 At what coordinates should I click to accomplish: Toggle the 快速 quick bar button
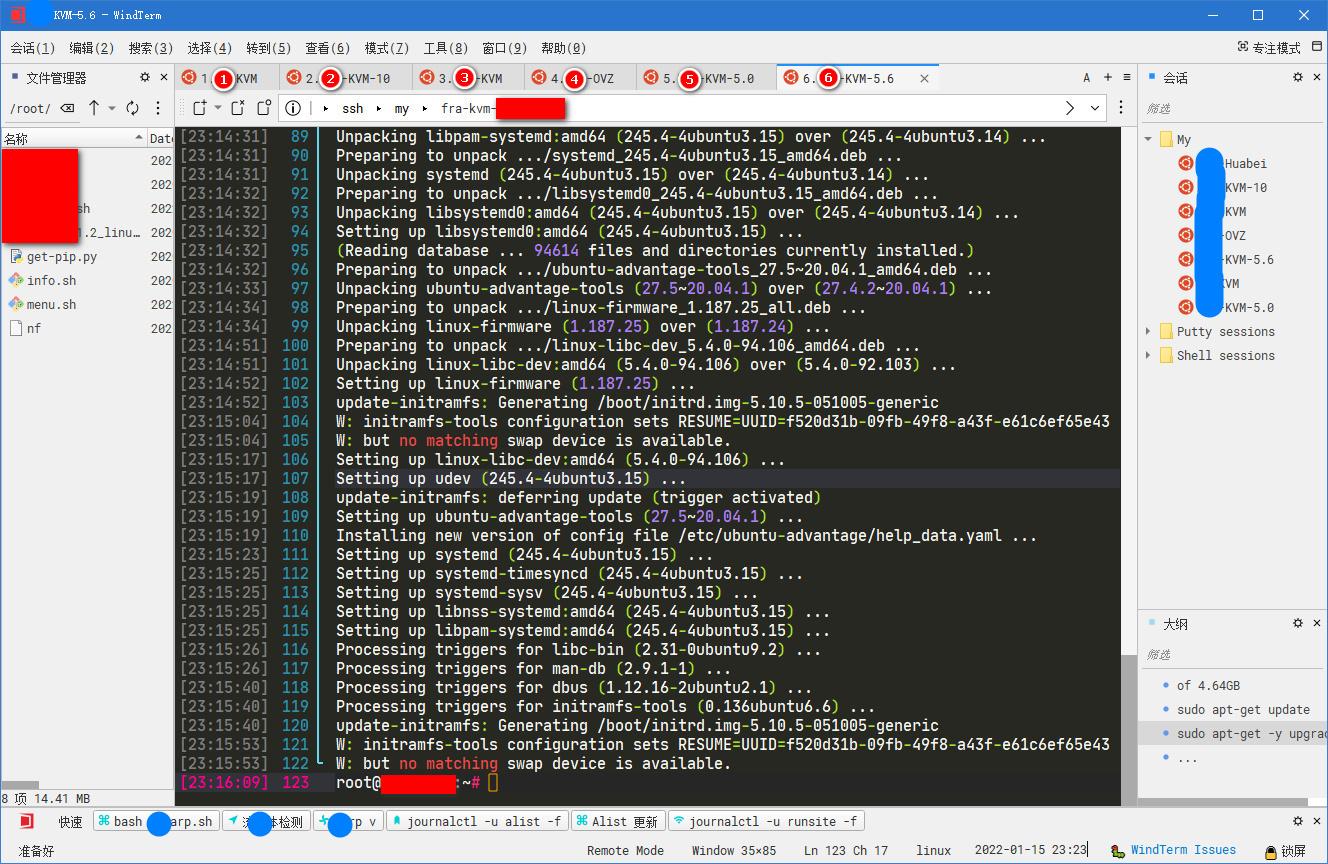[x=70, y=821]
